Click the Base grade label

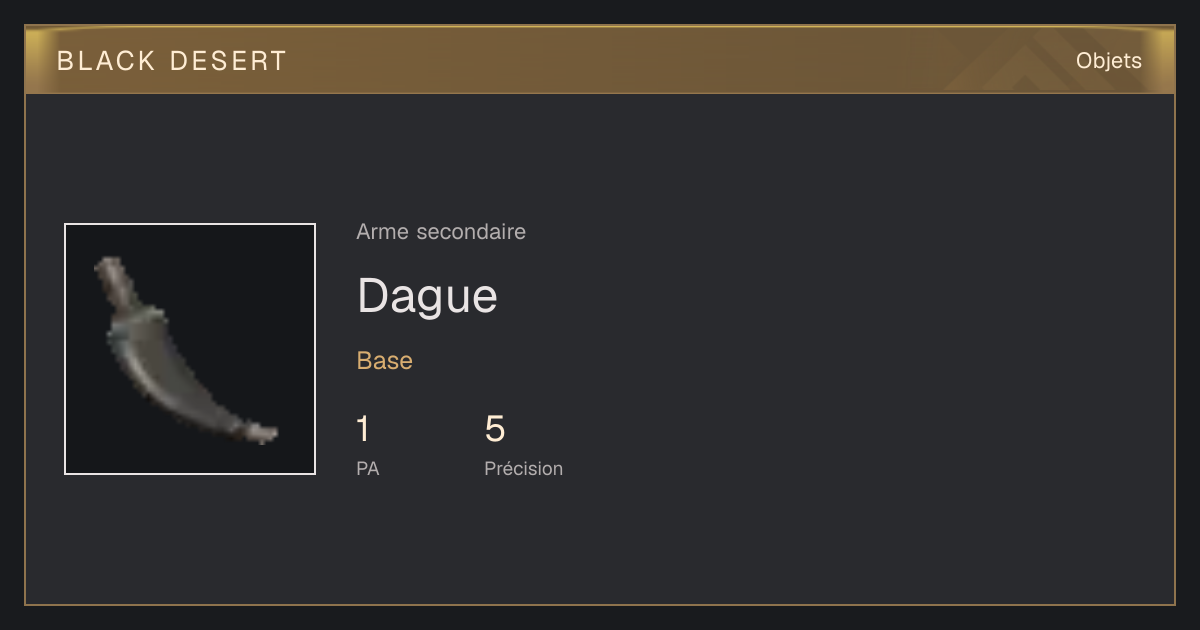pyautogui.click(x=385, y=361)
